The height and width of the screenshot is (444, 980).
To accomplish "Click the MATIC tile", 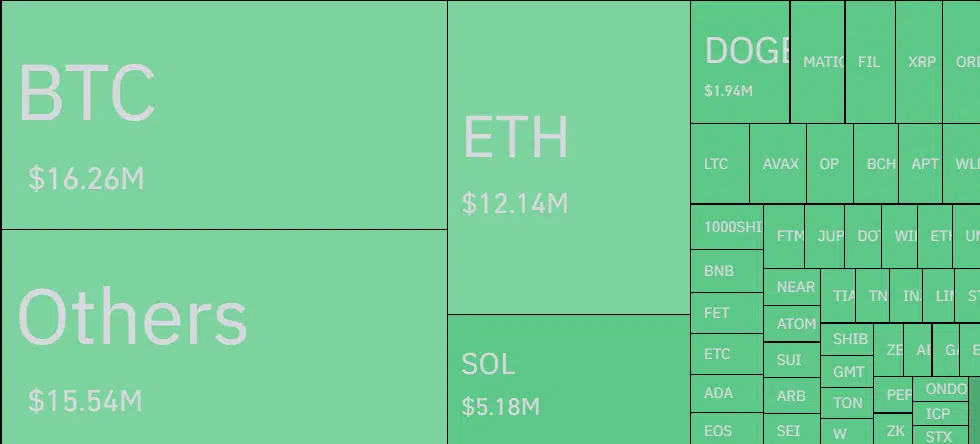I will [x=818, y=61].
